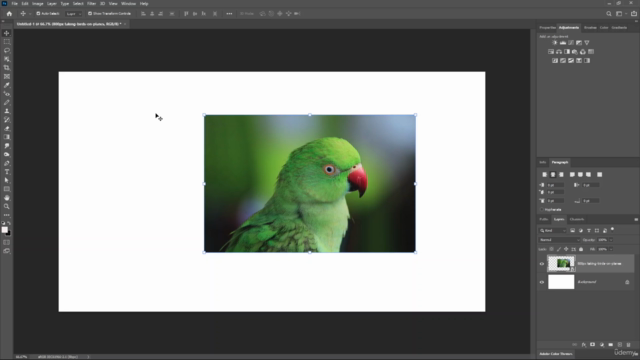Click the delete layer trash icon

tap(628, 345)
